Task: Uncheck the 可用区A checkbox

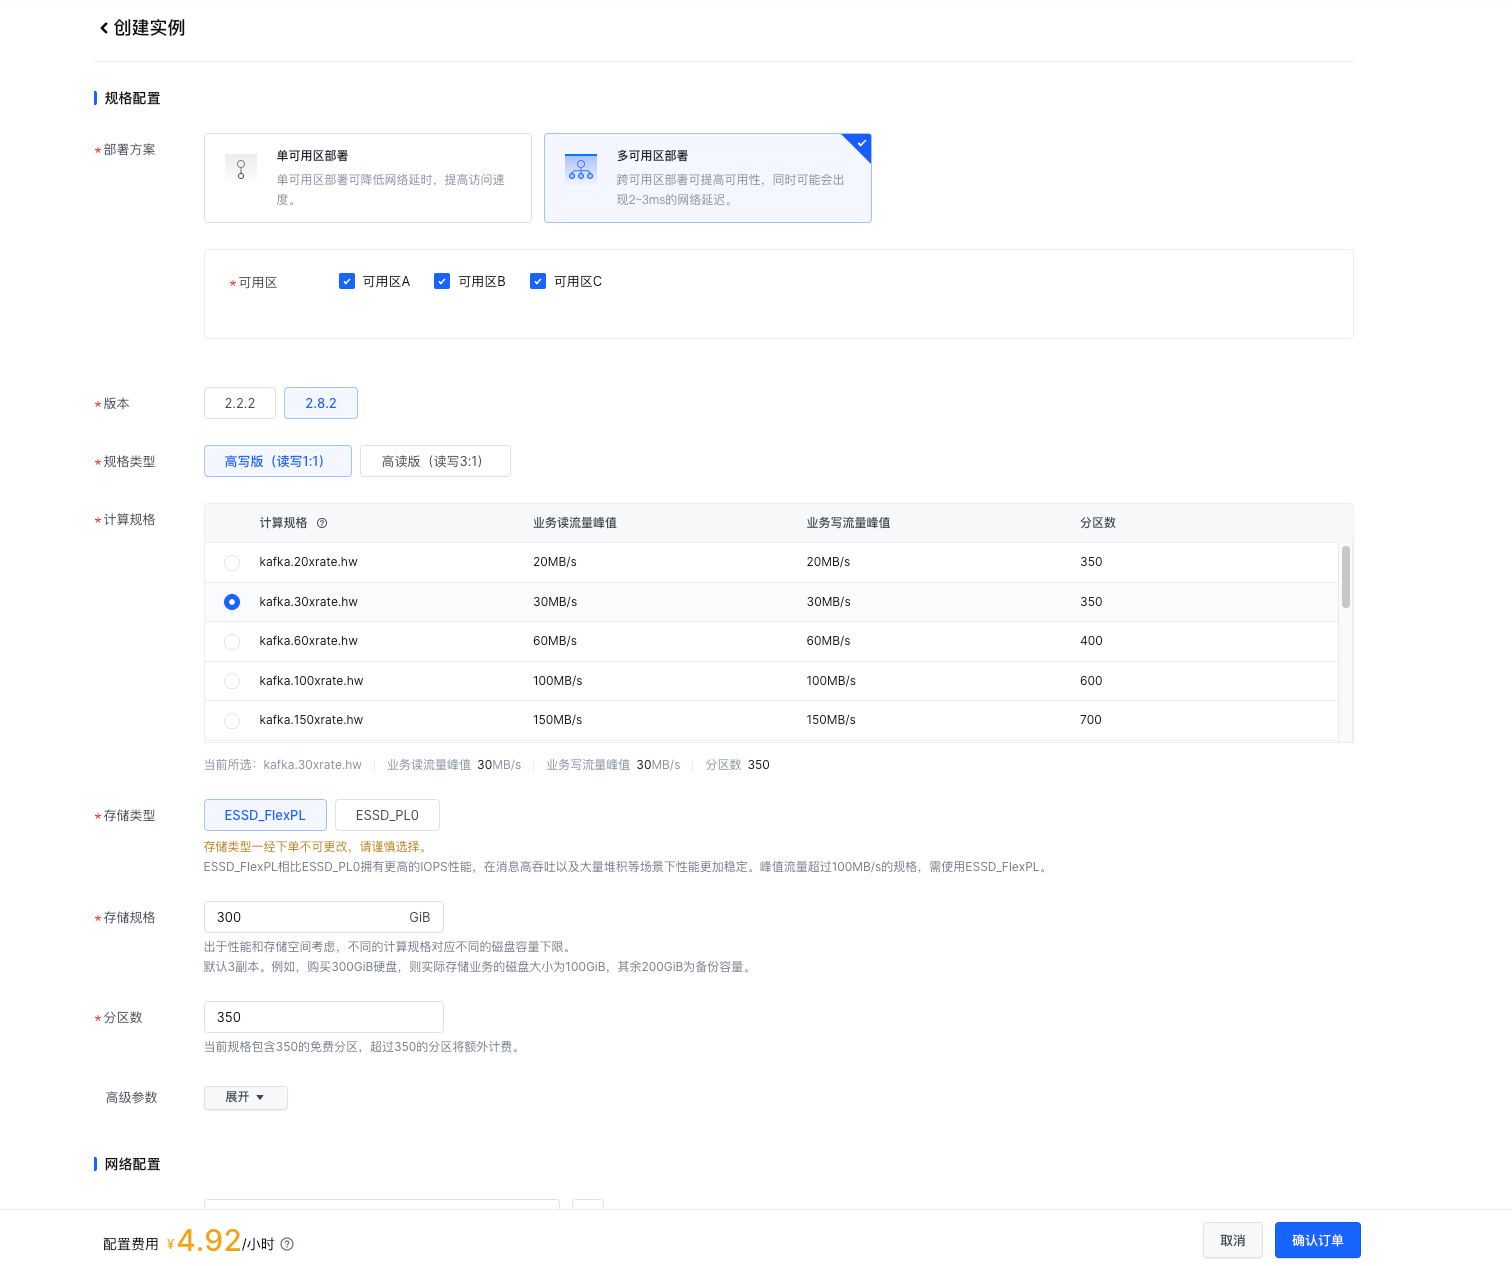Action: (347, 281)
